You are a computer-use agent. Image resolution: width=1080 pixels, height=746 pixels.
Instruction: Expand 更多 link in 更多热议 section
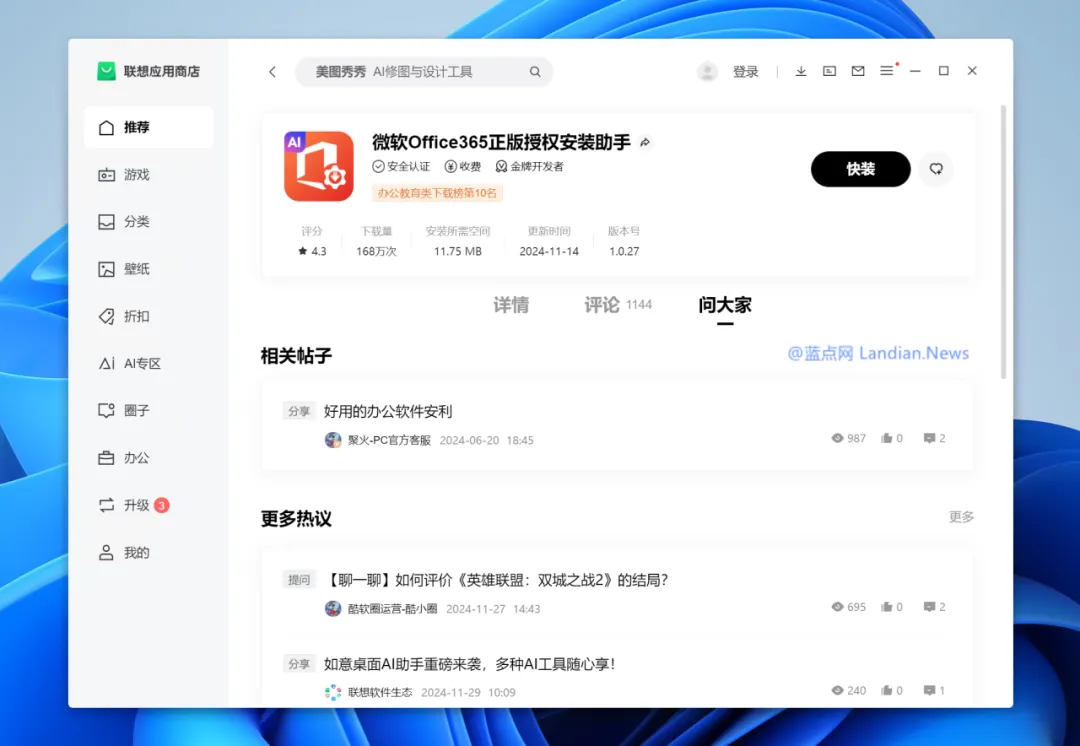(x=961, y=517)
